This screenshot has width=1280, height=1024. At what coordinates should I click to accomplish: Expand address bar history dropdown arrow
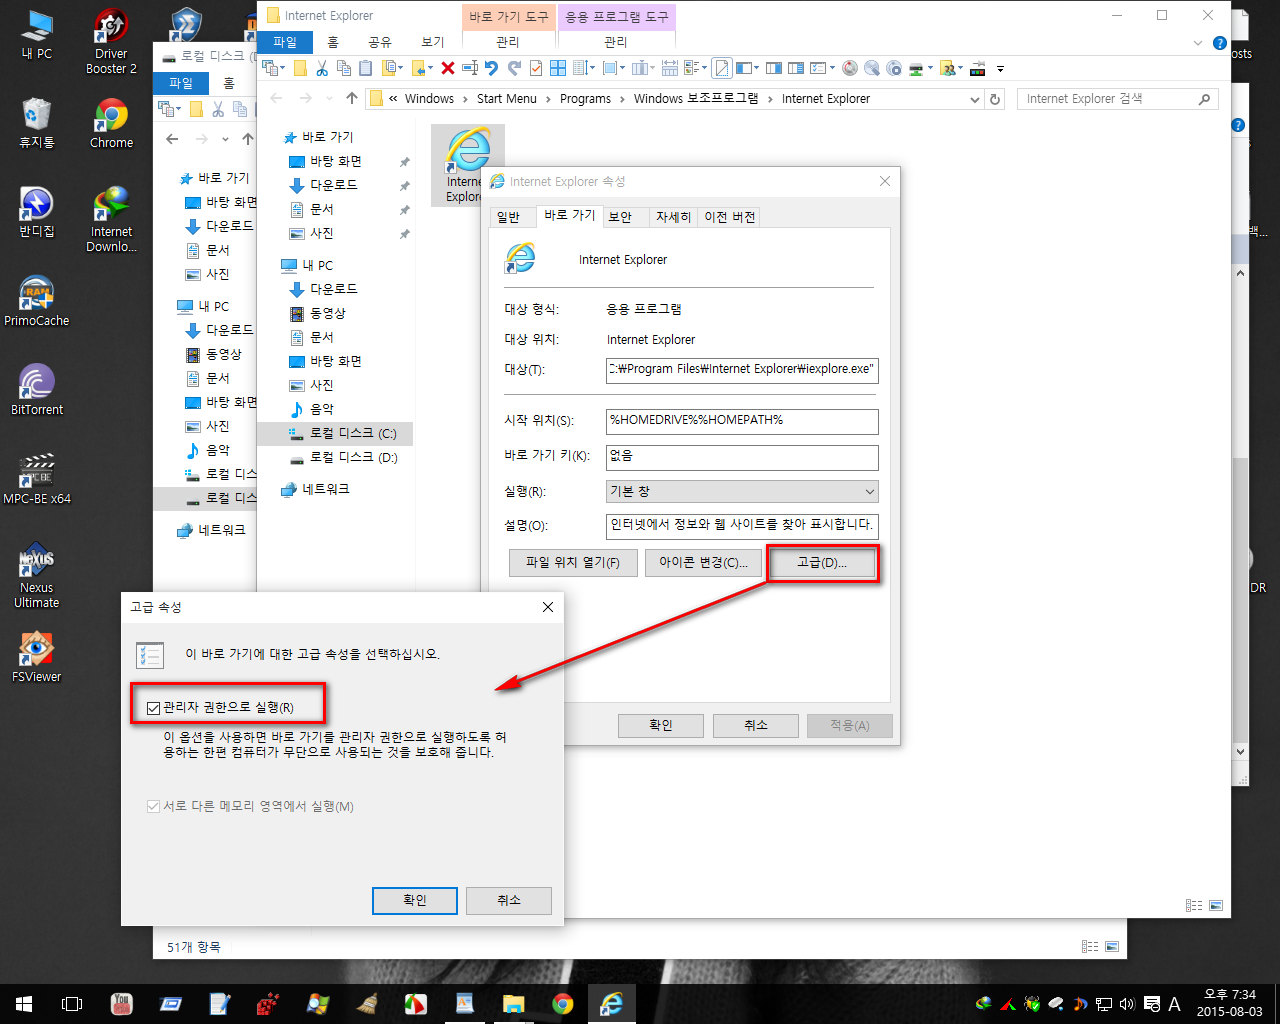(976, 99)
